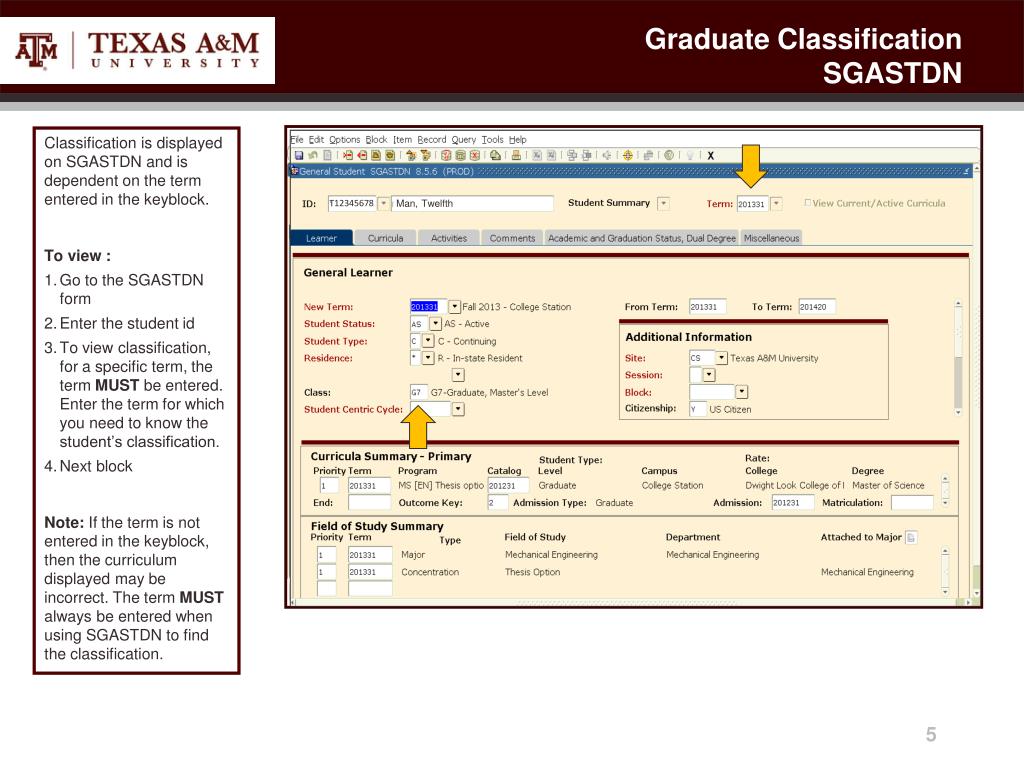This screenshot has width=1024, height=768.
Task: Click the View/Send Message toolbar icon
Action: tap(495, 155)
